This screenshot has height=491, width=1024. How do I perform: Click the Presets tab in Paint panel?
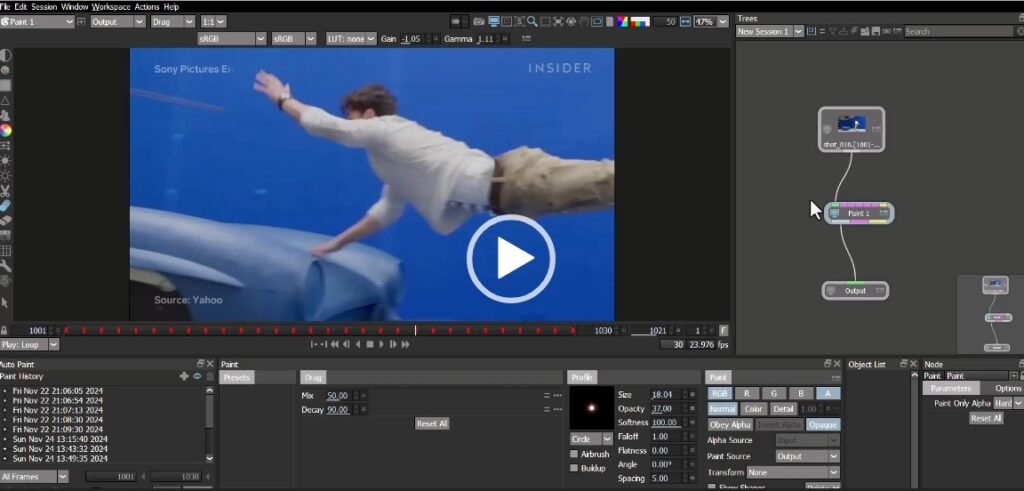click(237, 377)
